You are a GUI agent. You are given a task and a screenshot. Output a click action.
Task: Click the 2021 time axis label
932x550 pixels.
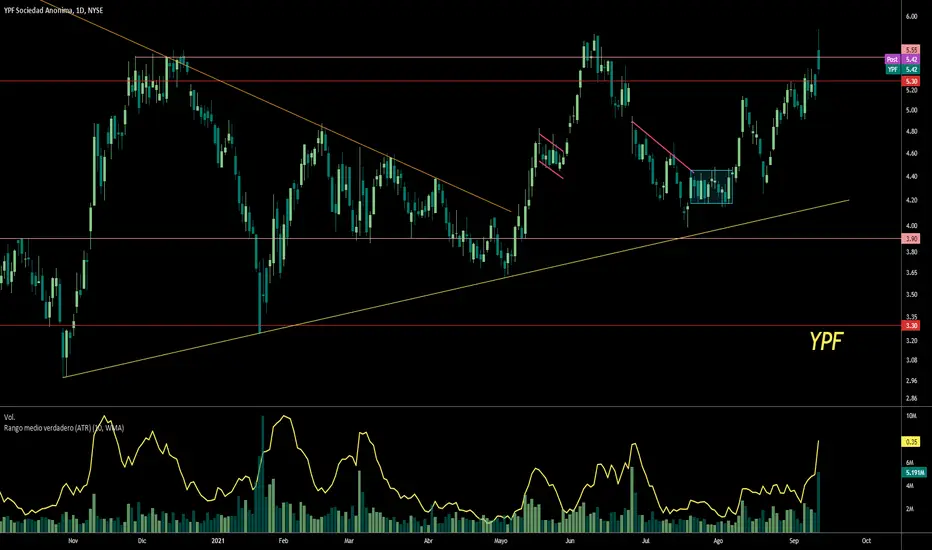click(218, 540)
